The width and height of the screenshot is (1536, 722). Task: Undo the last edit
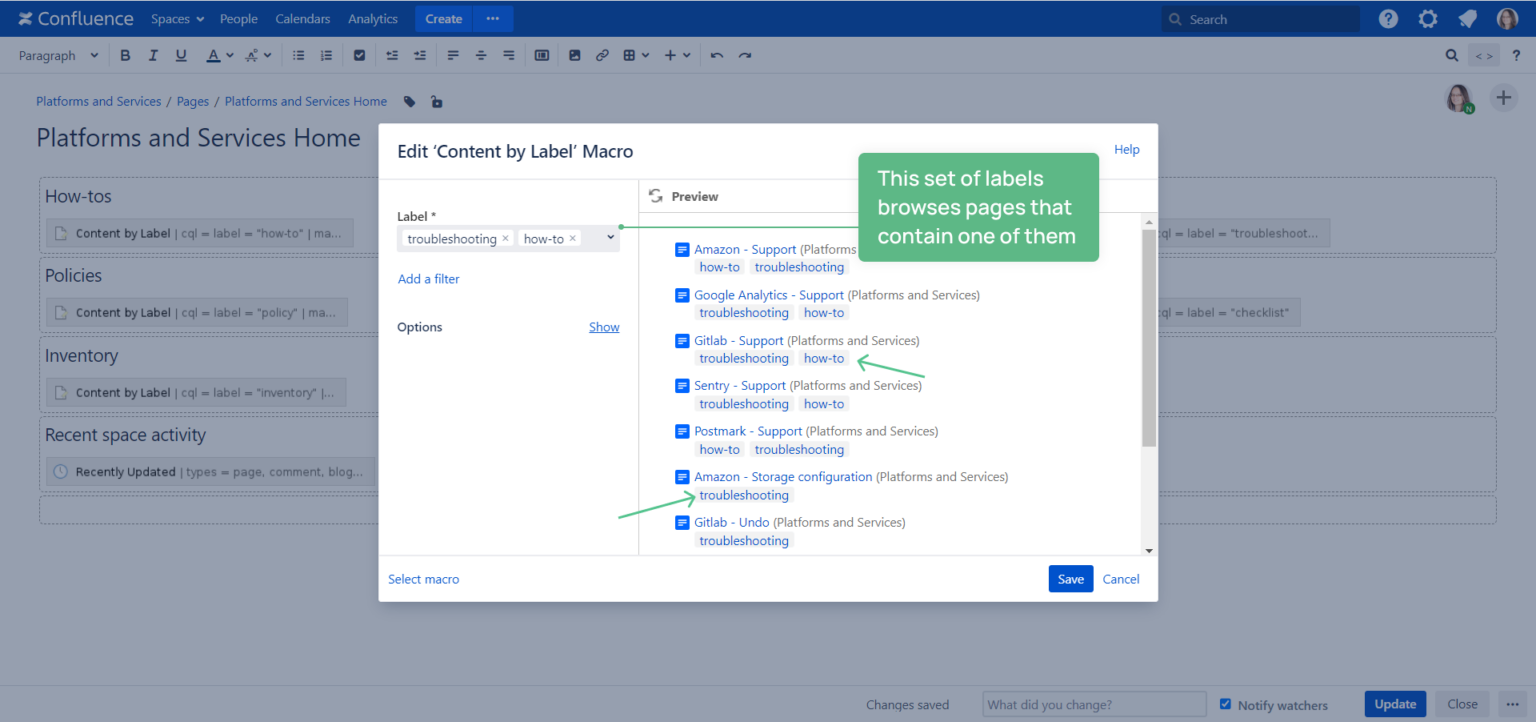tap(716, 55)
